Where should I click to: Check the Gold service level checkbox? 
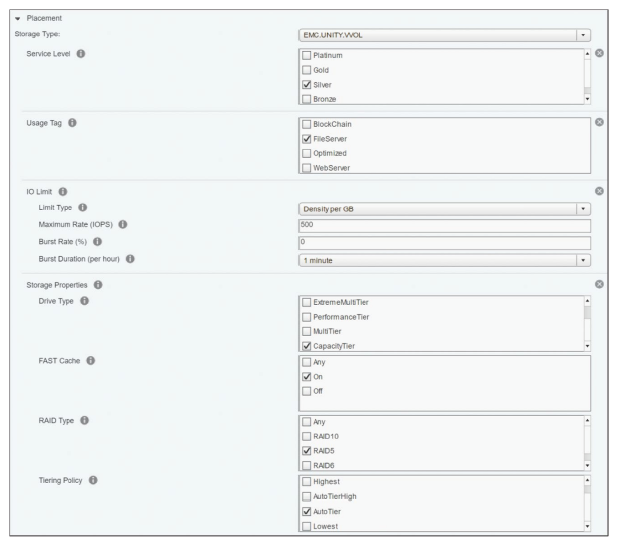point(307,70)
